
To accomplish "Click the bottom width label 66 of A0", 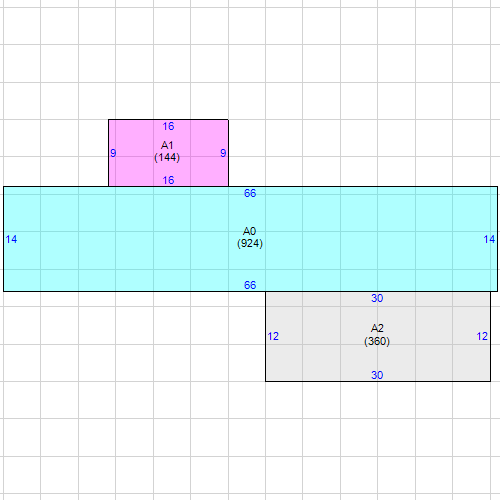I will (x=250, y=285).
